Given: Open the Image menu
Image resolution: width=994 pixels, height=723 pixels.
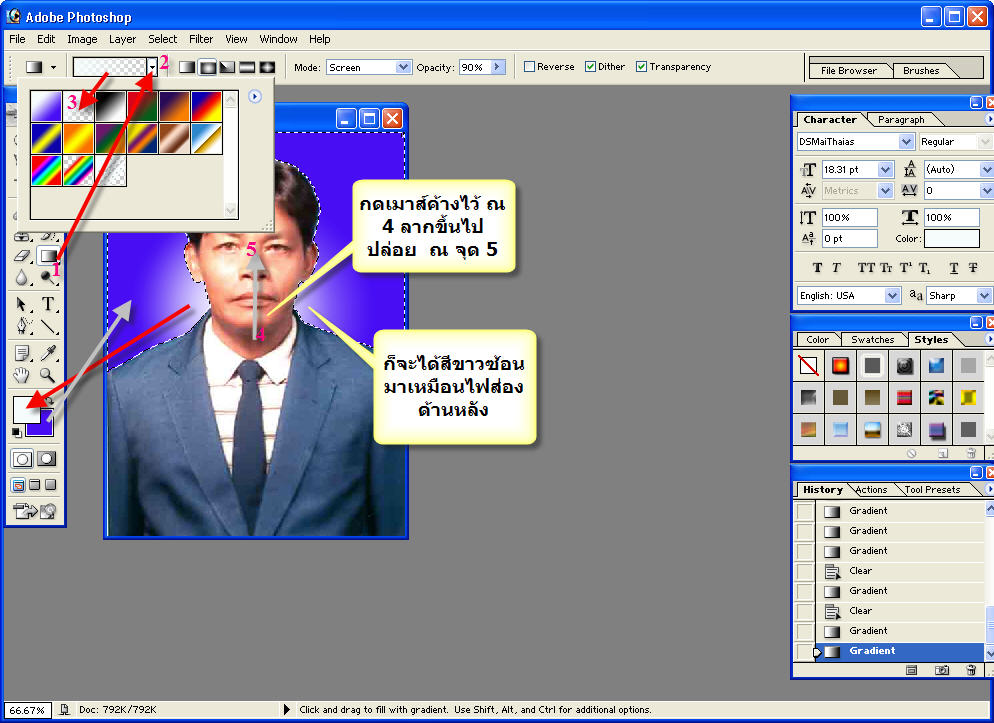Looking at the screenshot, I should coord(82,39).
